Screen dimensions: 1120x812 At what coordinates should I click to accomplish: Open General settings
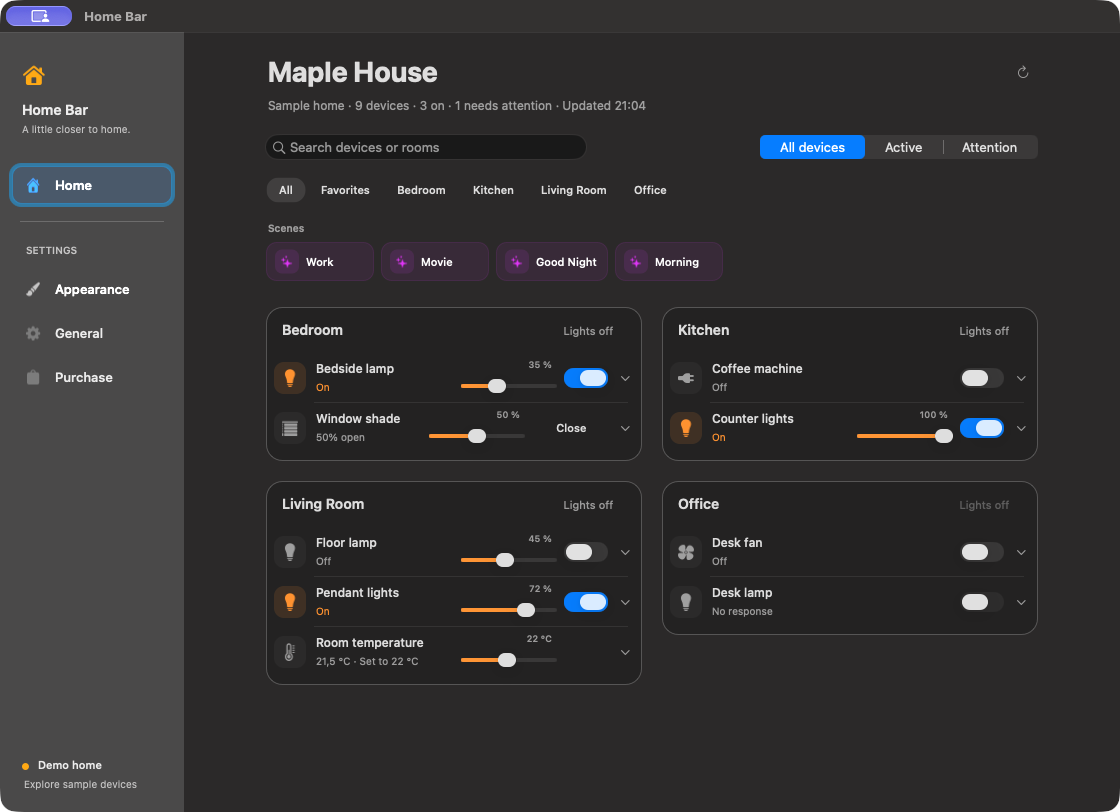click(x=92, y=334)
